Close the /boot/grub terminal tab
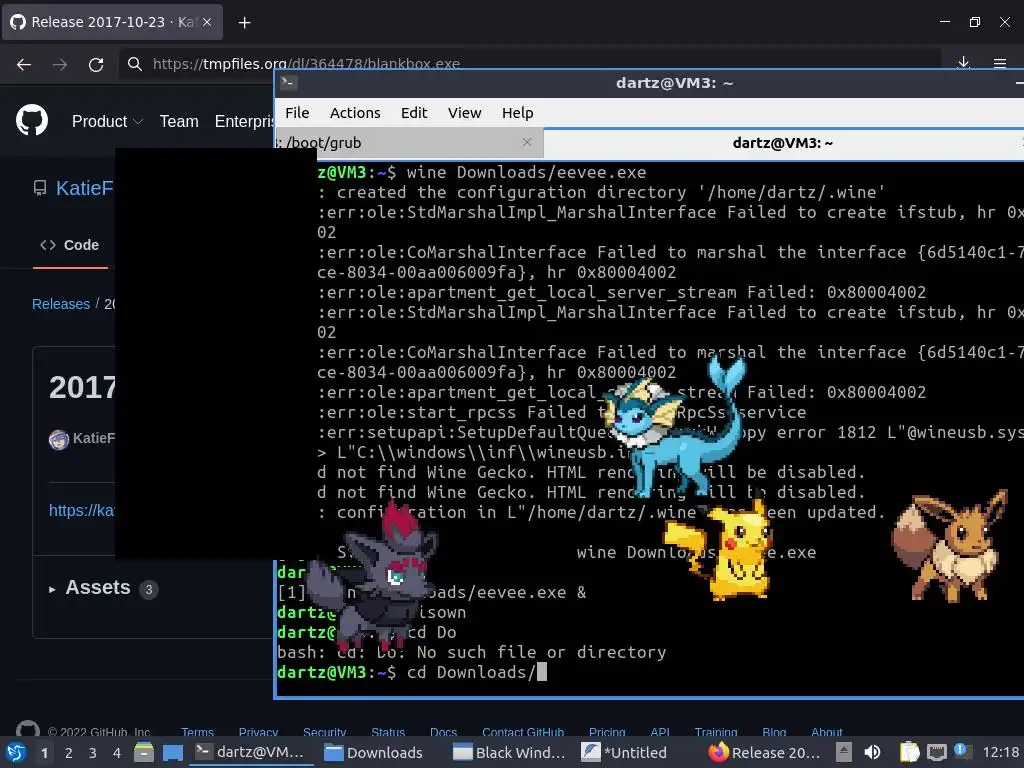Image resolution: width=1024 pixels, height=768 pixels. pos(527,142)
